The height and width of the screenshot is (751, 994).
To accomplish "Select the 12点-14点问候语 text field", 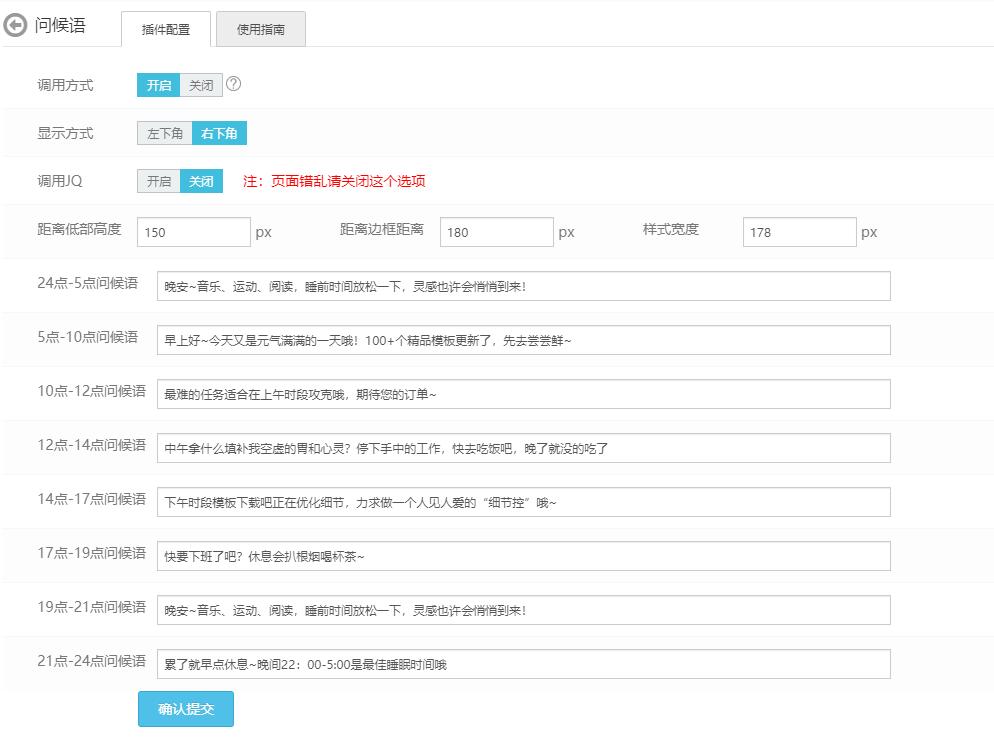I will pyautogui.click(x=523, y=448).
